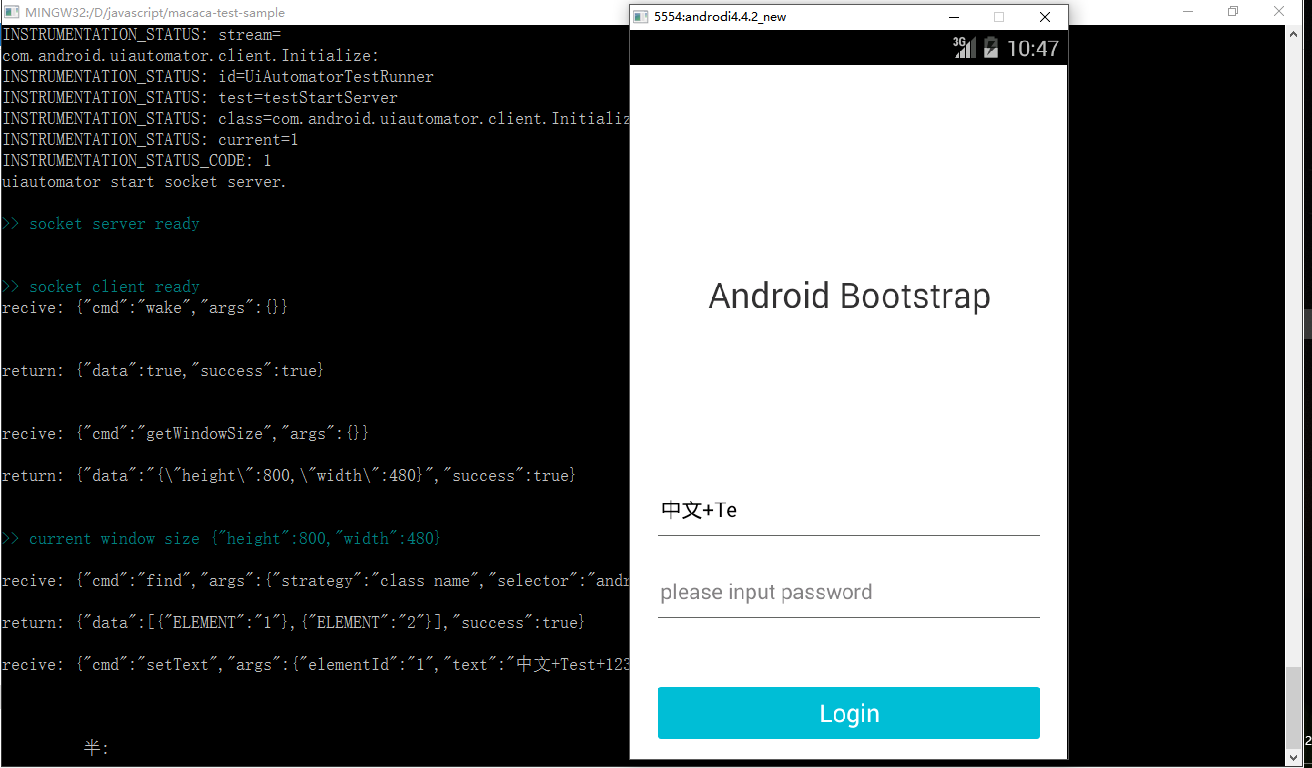Close the MINGW32 terminal window

point(1279,12)
